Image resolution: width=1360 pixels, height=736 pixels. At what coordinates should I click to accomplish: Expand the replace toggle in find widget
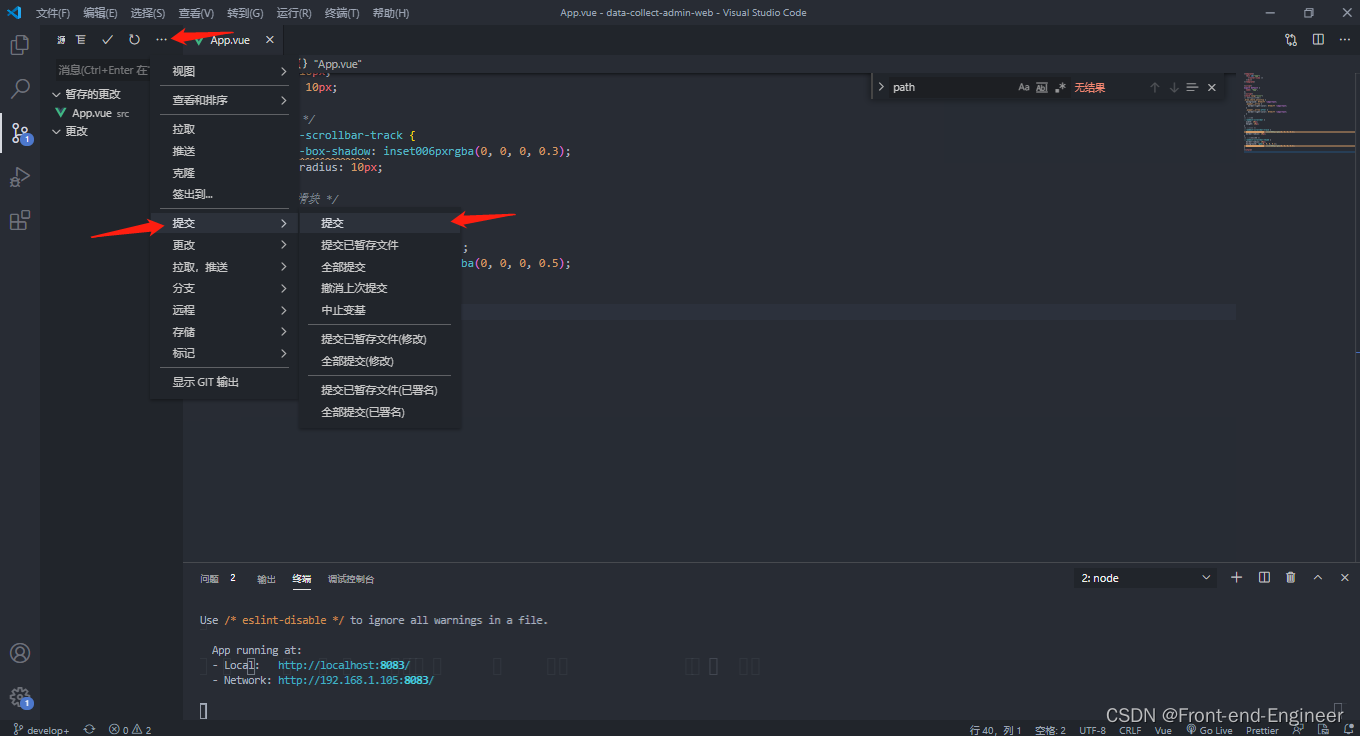pyautogui.click(x=881, y=88)
